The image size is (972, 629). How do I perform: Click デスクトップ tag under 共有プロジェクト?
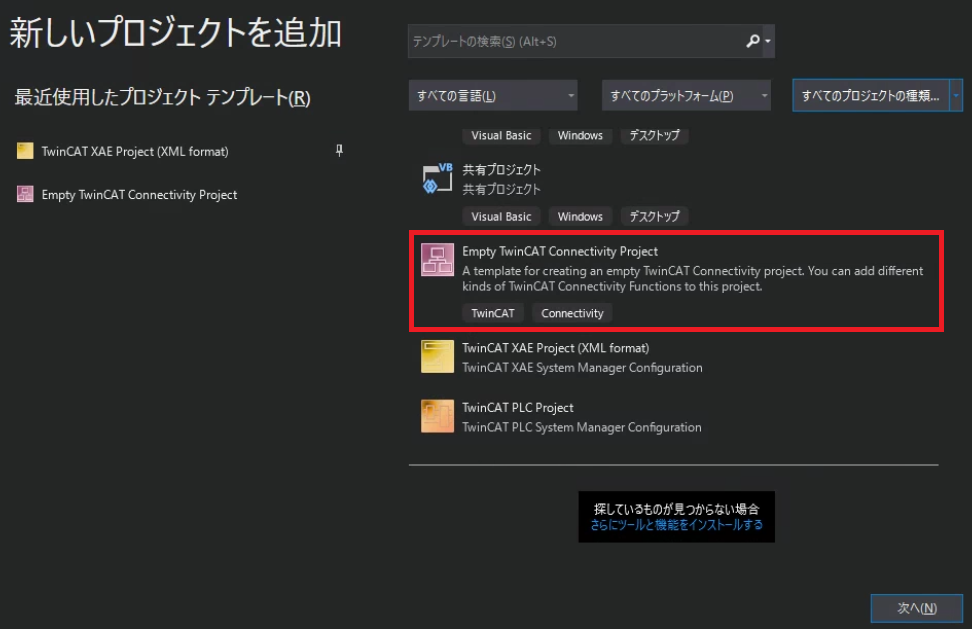pyautogui.click(x=654, y=216)
